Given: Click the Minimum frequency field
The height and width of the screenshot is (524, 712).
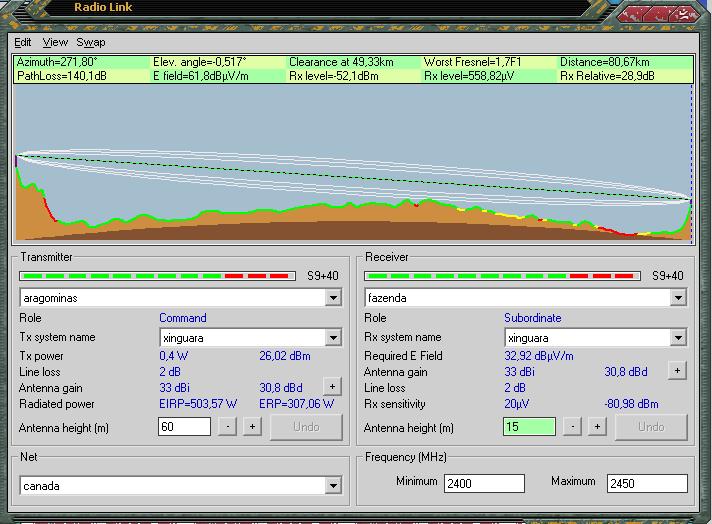Looking at the screenshot, I should (x=485, y=483).
